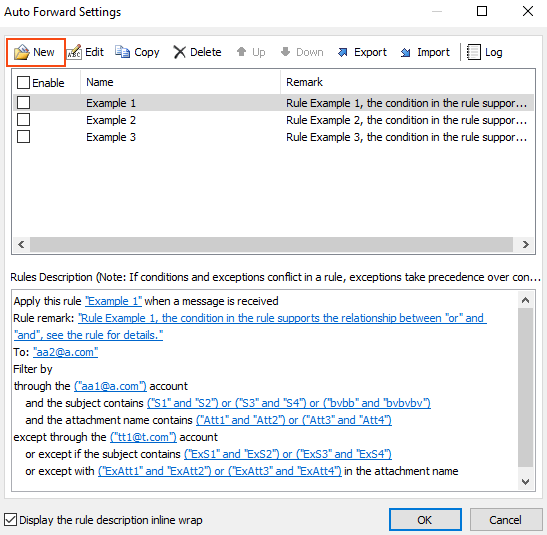Screen dimensions: 547x535
Task: Enable the Example 1 rule checkbox
Action: point(23,103)
